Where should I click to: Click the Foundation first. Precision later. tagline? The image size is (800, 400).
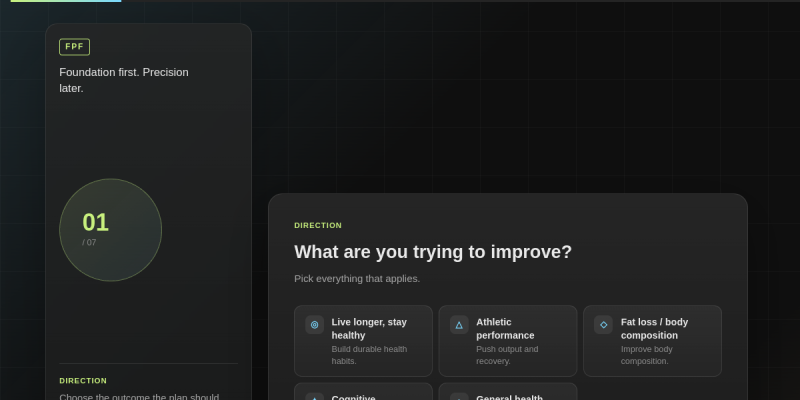click(124, 80)
